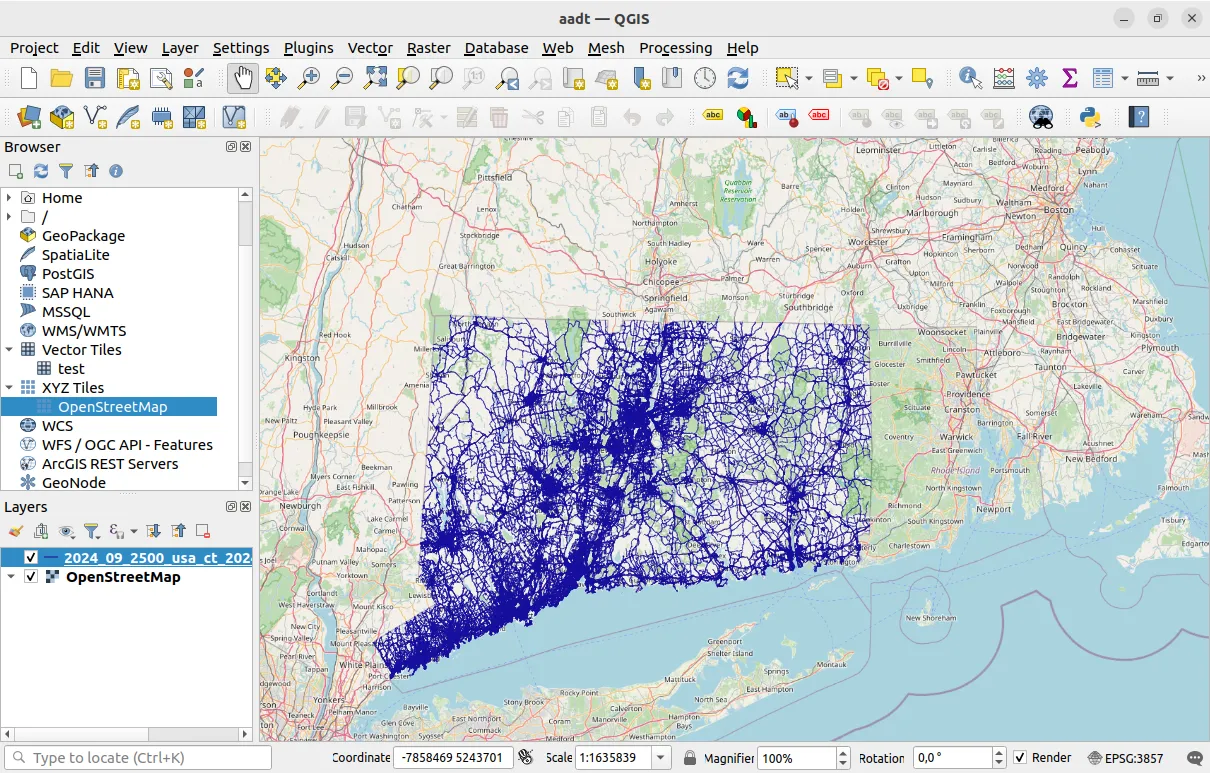Screen dimensions: 1210x773
Task: Click the Open Data Source Manager icon
Action: click(29, 117)
